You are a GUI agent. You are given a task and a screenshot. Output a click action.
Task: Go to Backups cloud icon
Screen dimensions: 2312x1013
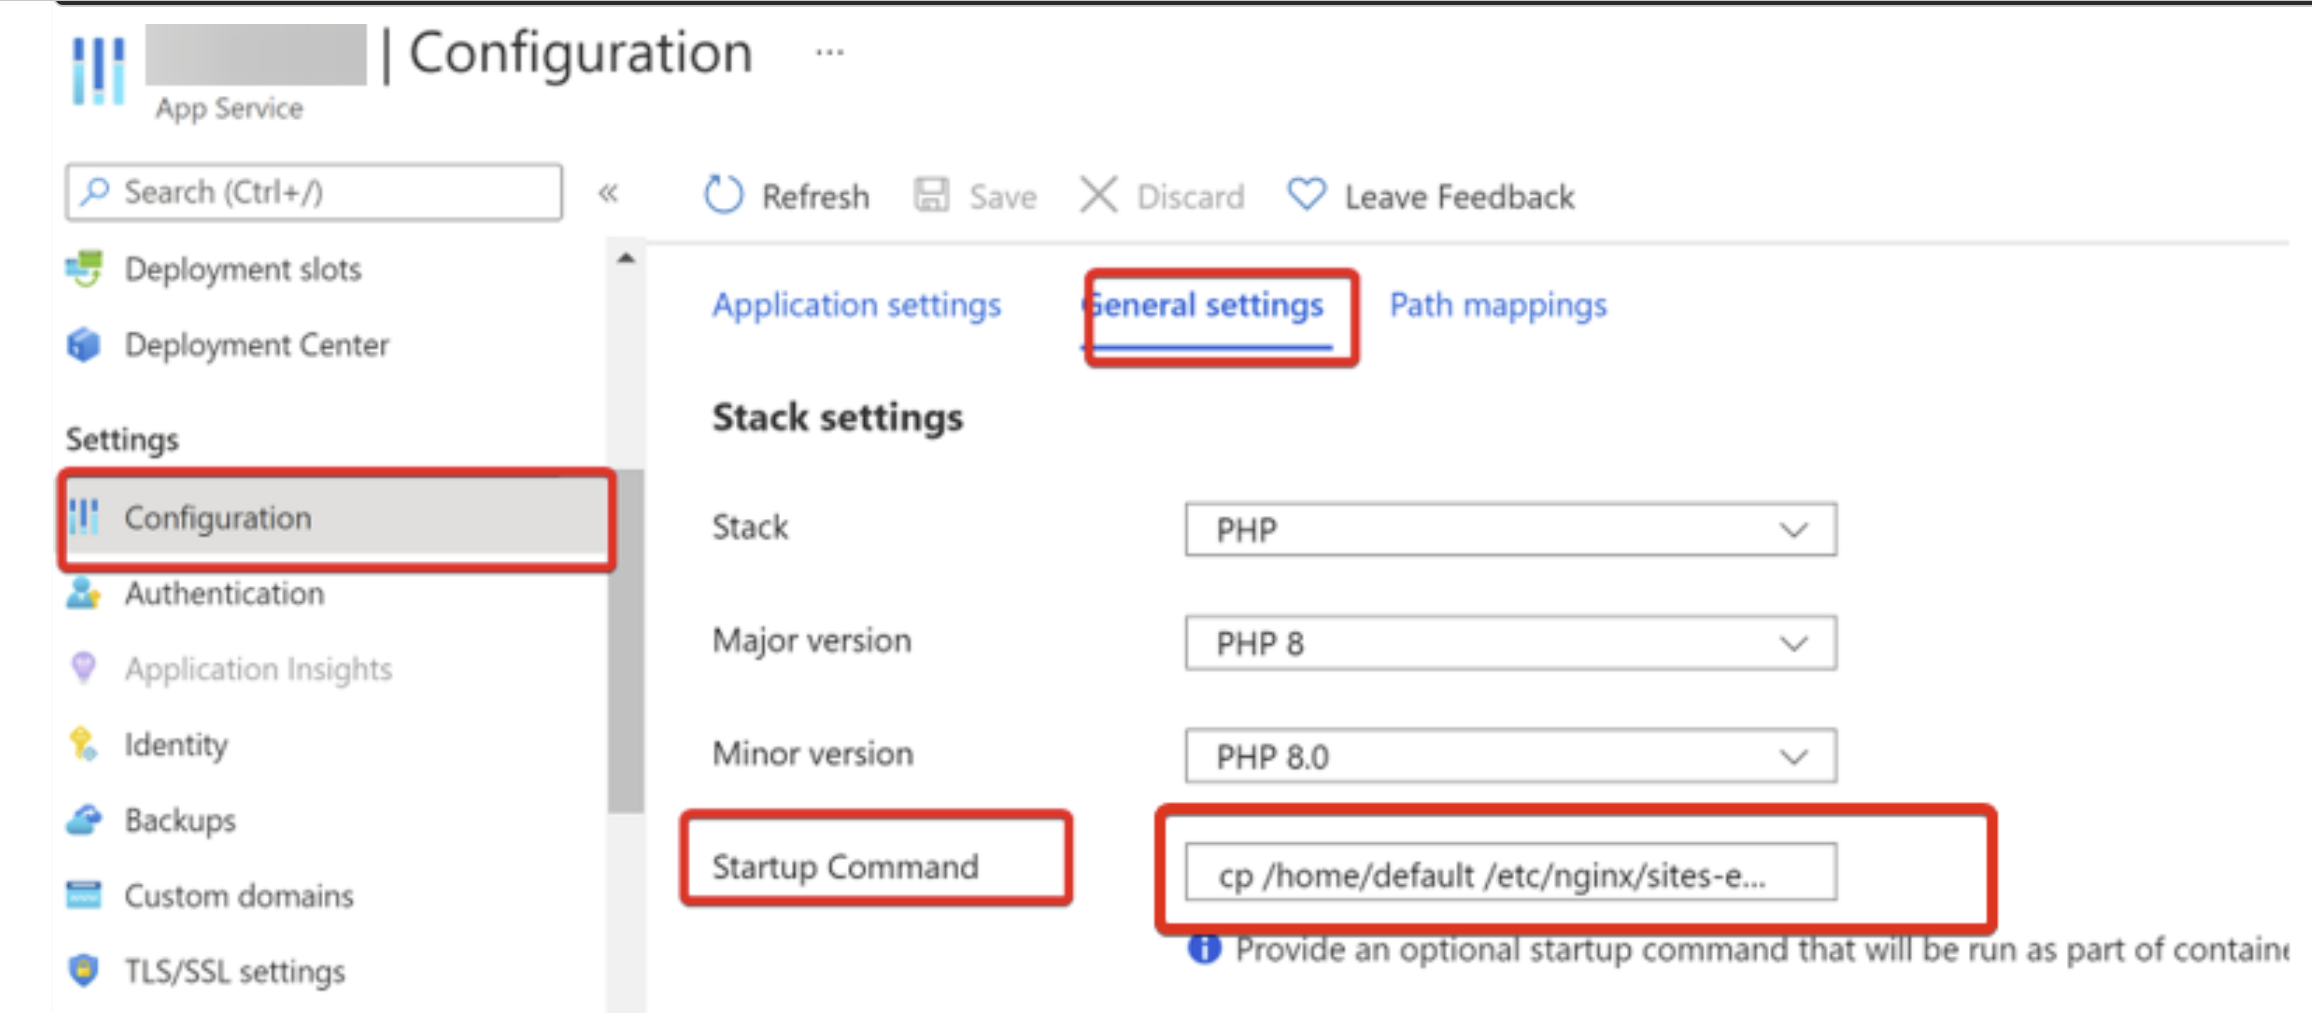click(x=84, y=820)
